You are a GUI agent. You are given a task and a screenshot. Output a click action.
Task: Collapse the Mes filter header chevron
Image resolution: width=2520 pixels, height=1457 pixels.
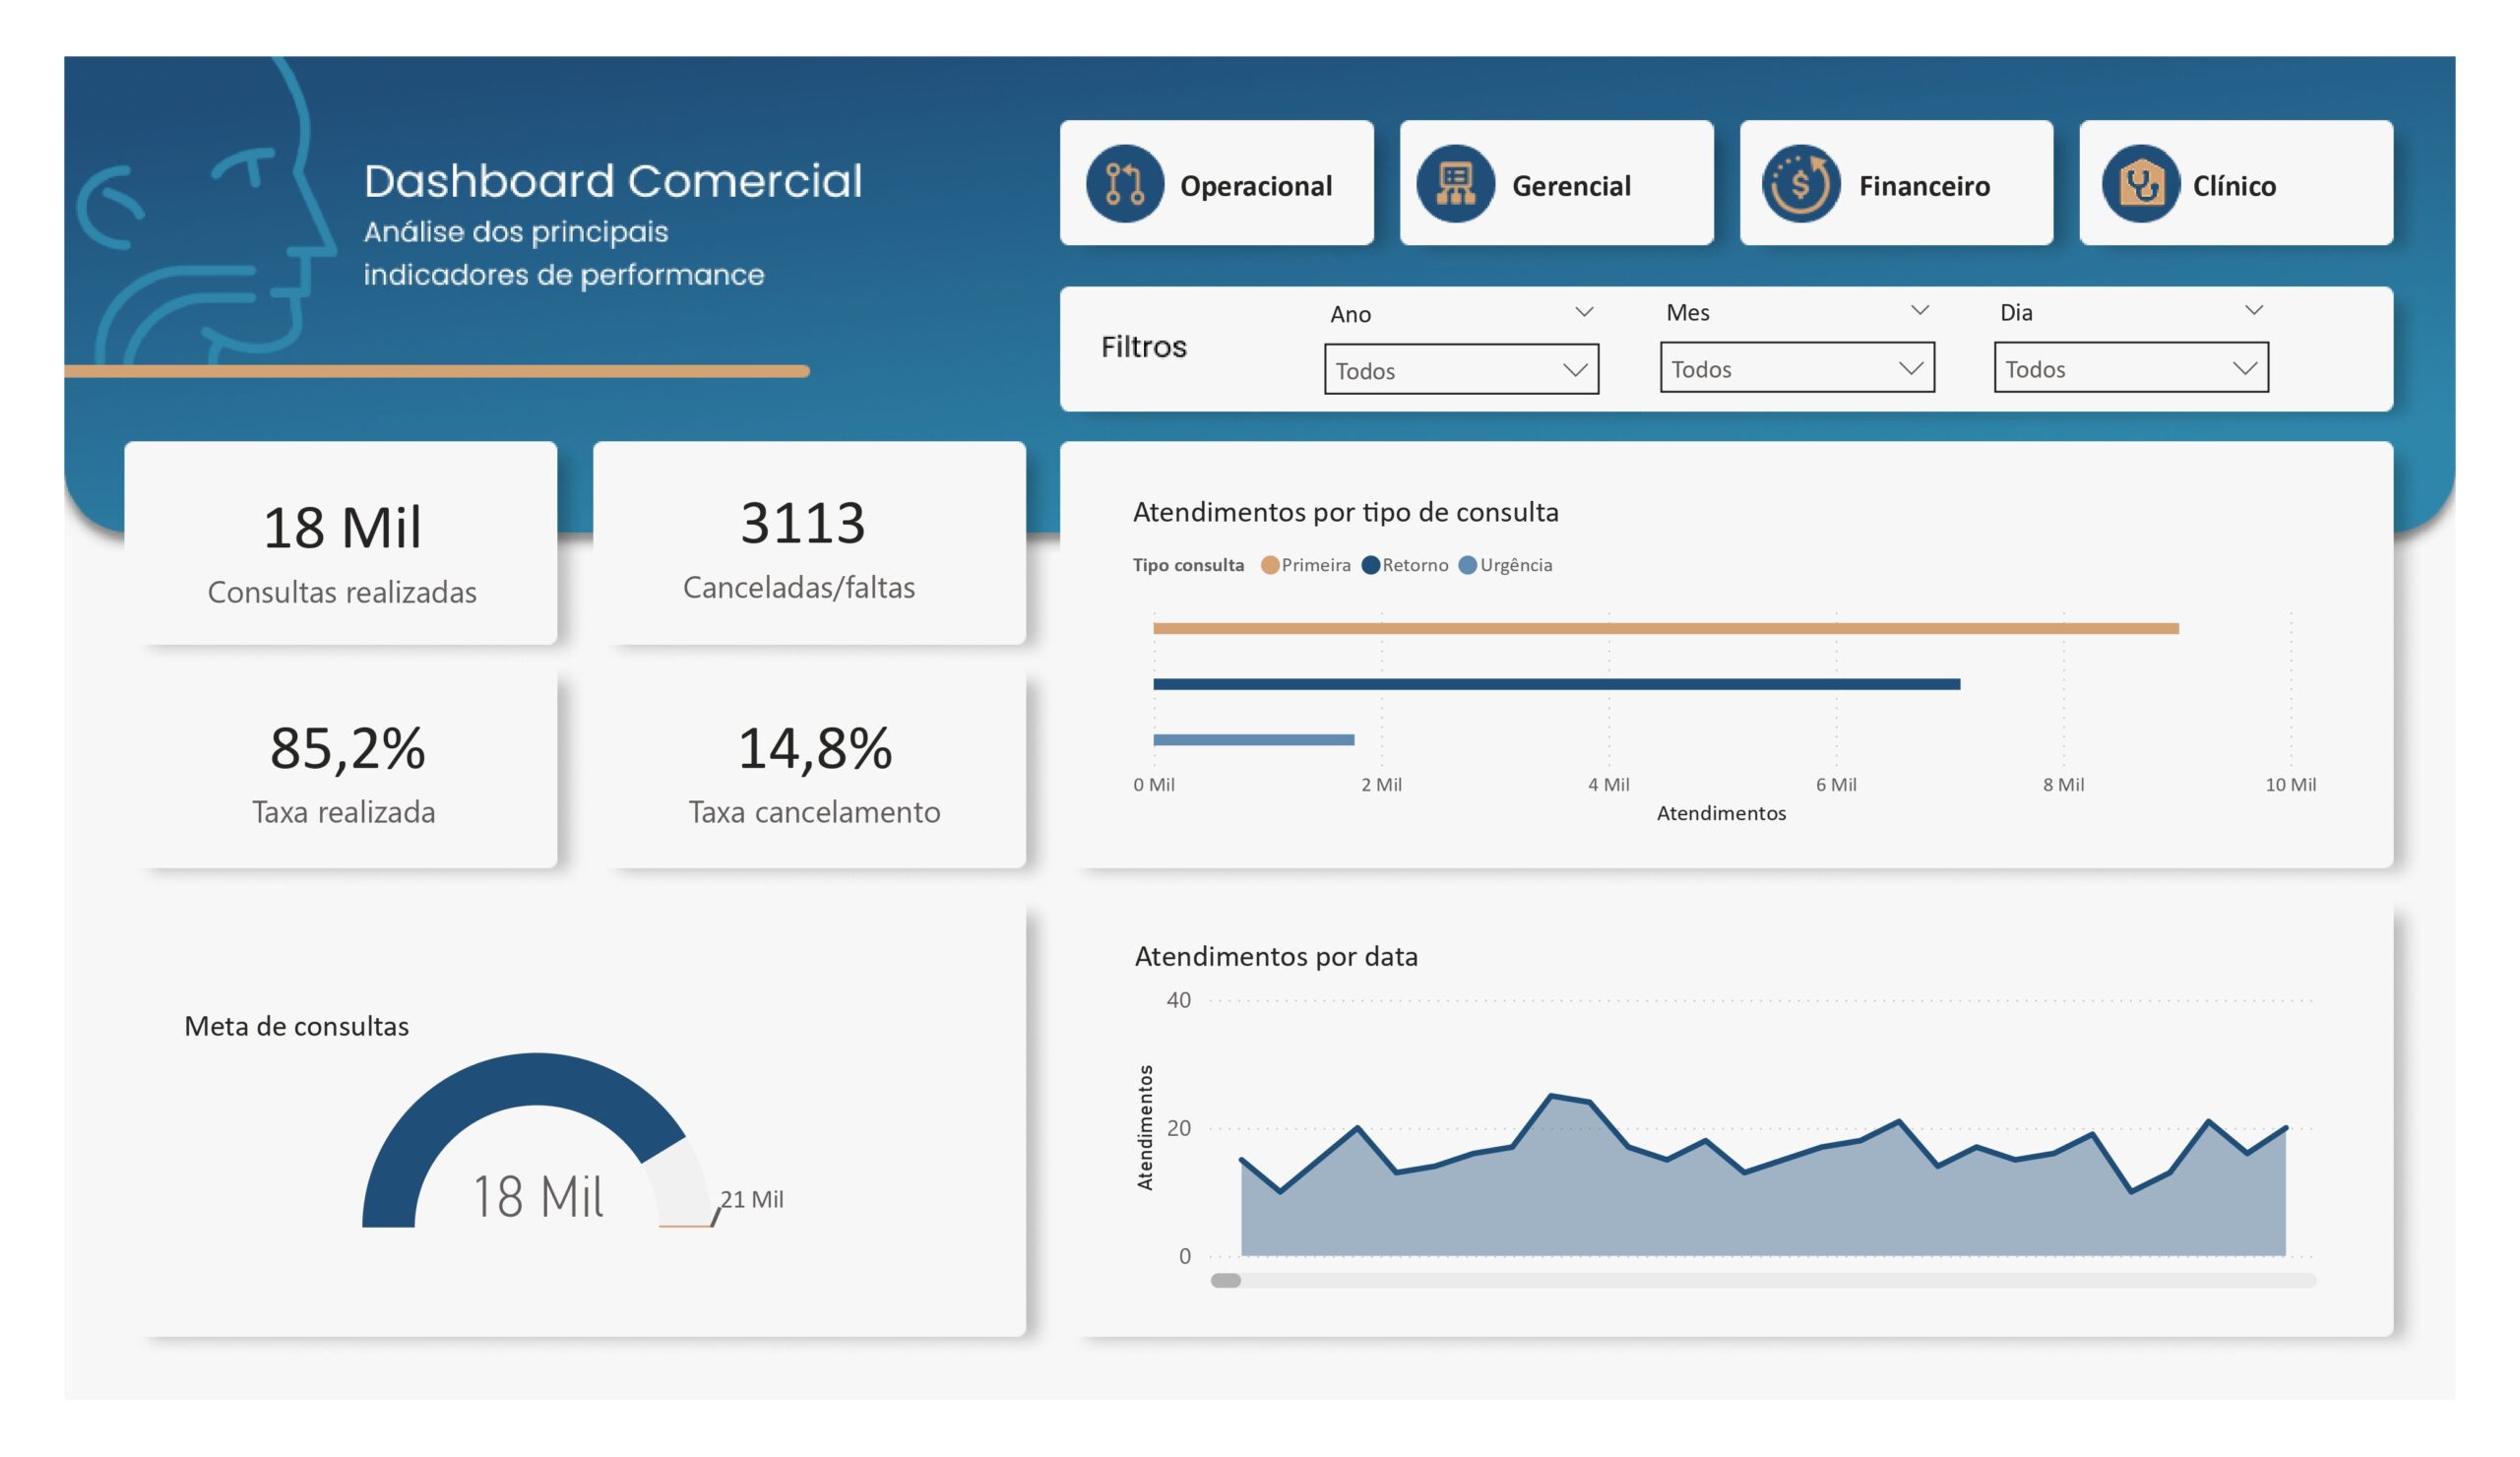click(1919, 310)
